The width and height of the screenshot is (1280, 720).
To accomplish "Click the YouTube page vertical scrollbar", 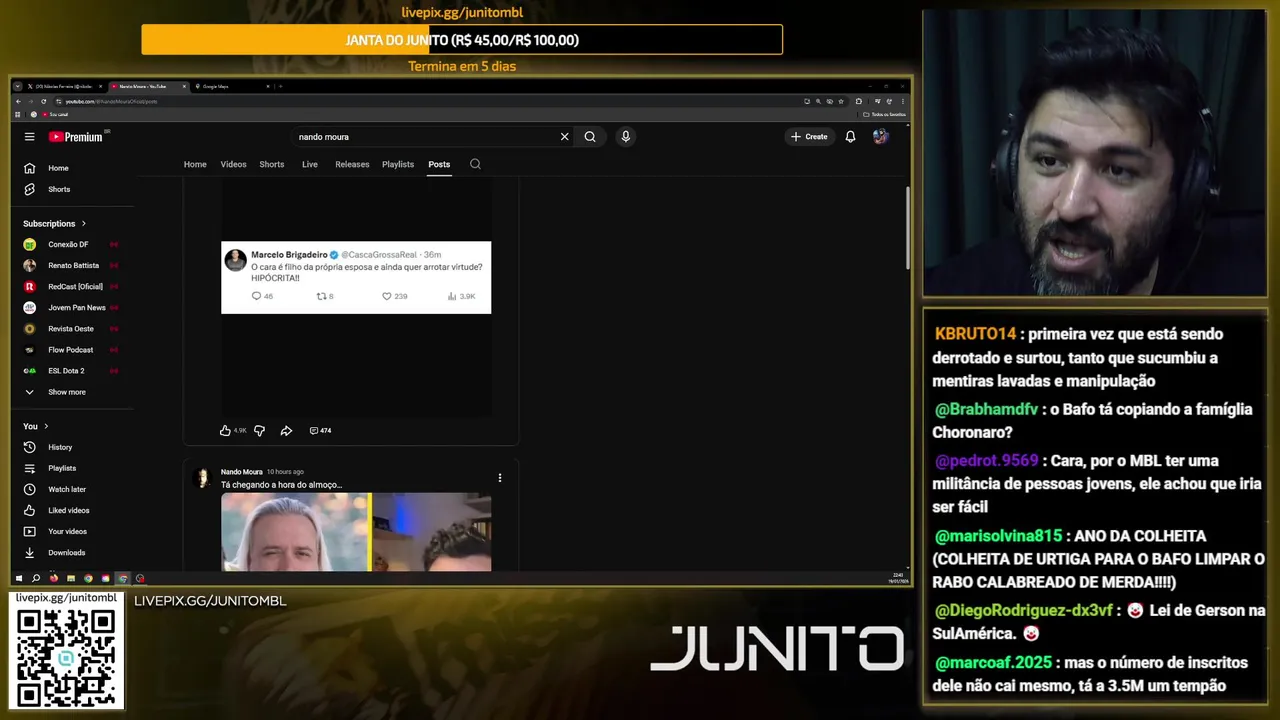I will (907, 227).
